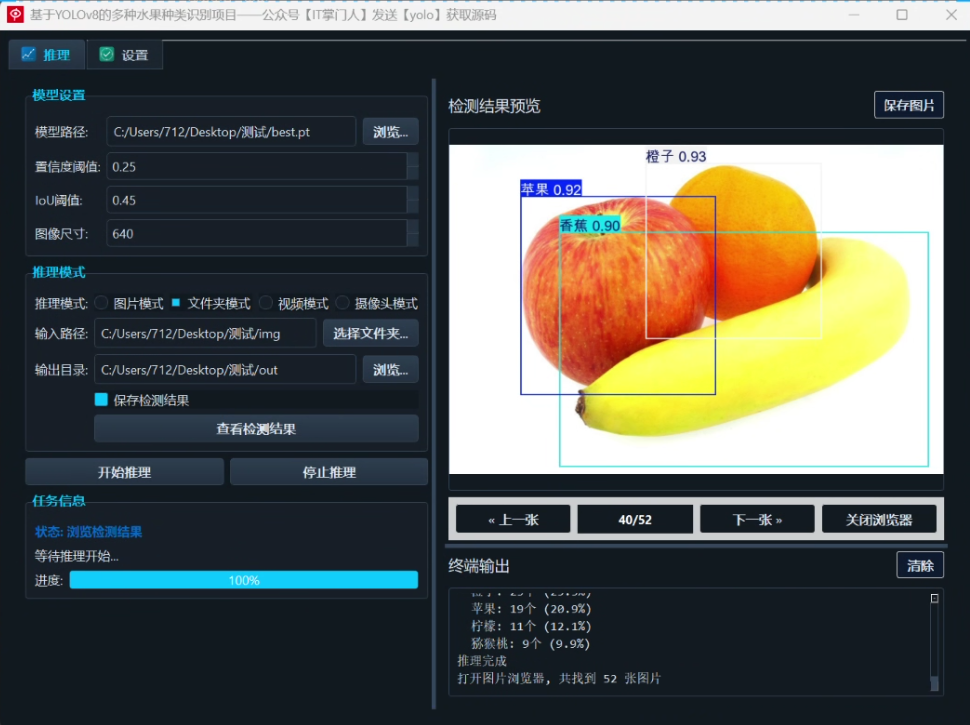Image resolution: width=970 pixels, height=725 pixels.
Task: Click terminal line 柠檬: 11个 (12.1%)
Action: click(531, 626)
